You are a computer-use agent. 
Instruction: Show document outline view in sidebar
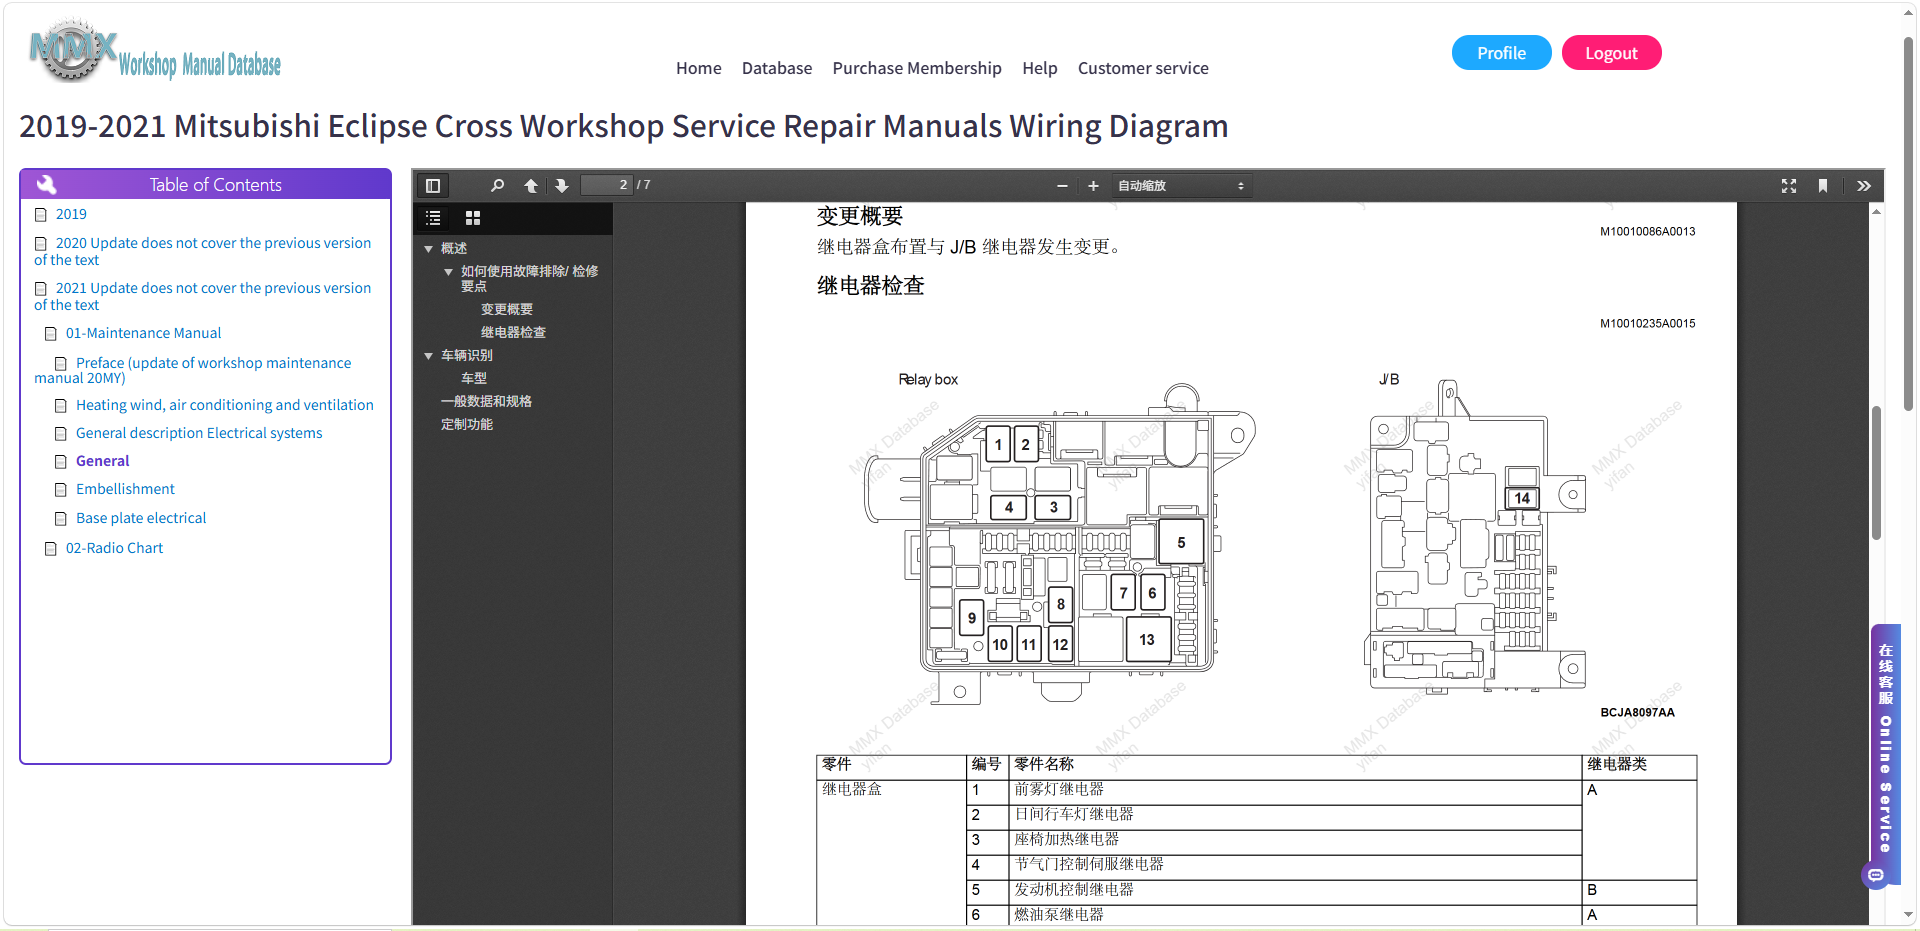point(433,218)
